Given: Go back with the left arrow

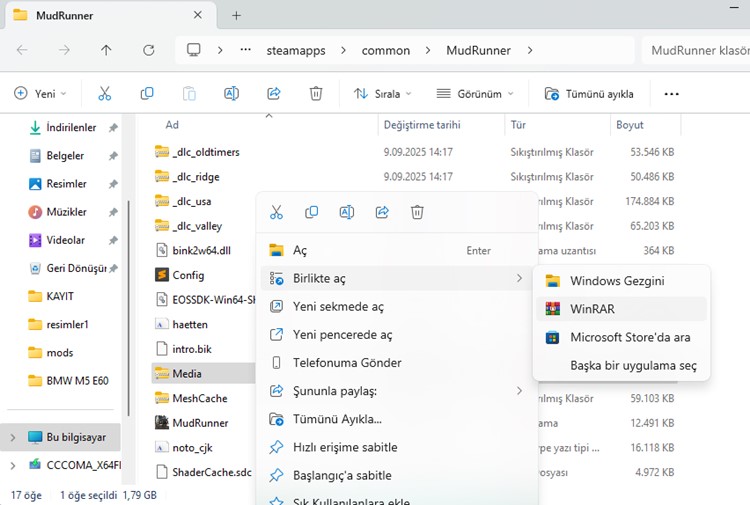Looking at the screenshot, I should click(x=22, y=50).
